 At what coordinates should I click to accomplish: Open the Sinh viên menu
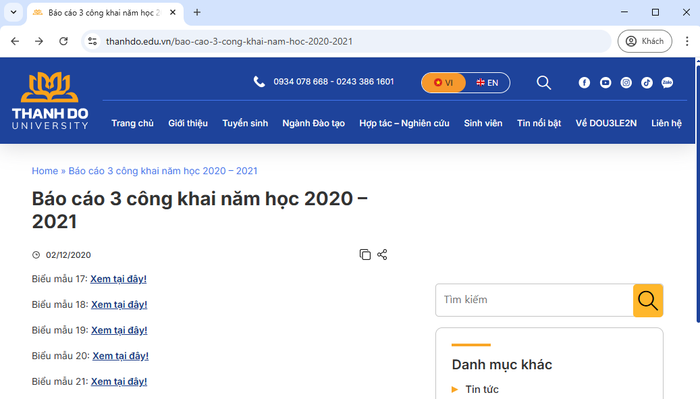coord(483,123)
